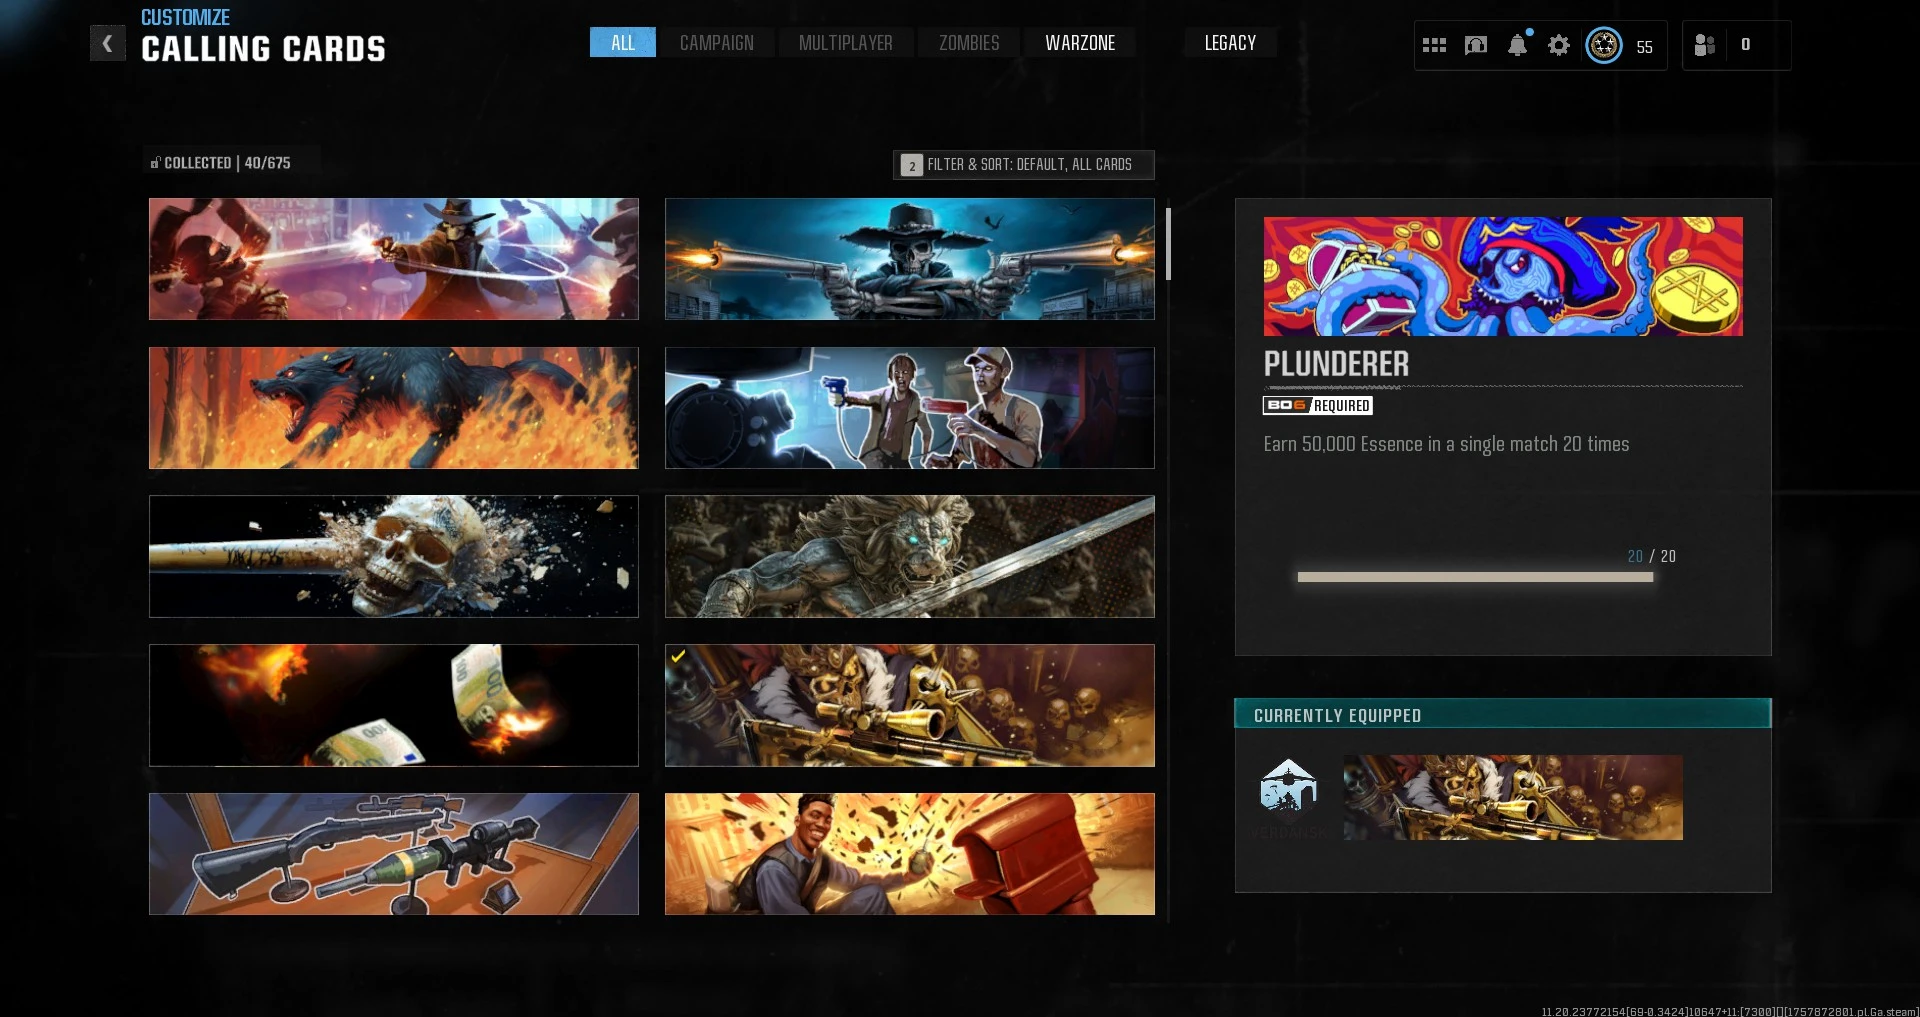Viewport: 1920px width, 1017px height.
Task: Open settings with the gear icon
Action: [1559, 45]
